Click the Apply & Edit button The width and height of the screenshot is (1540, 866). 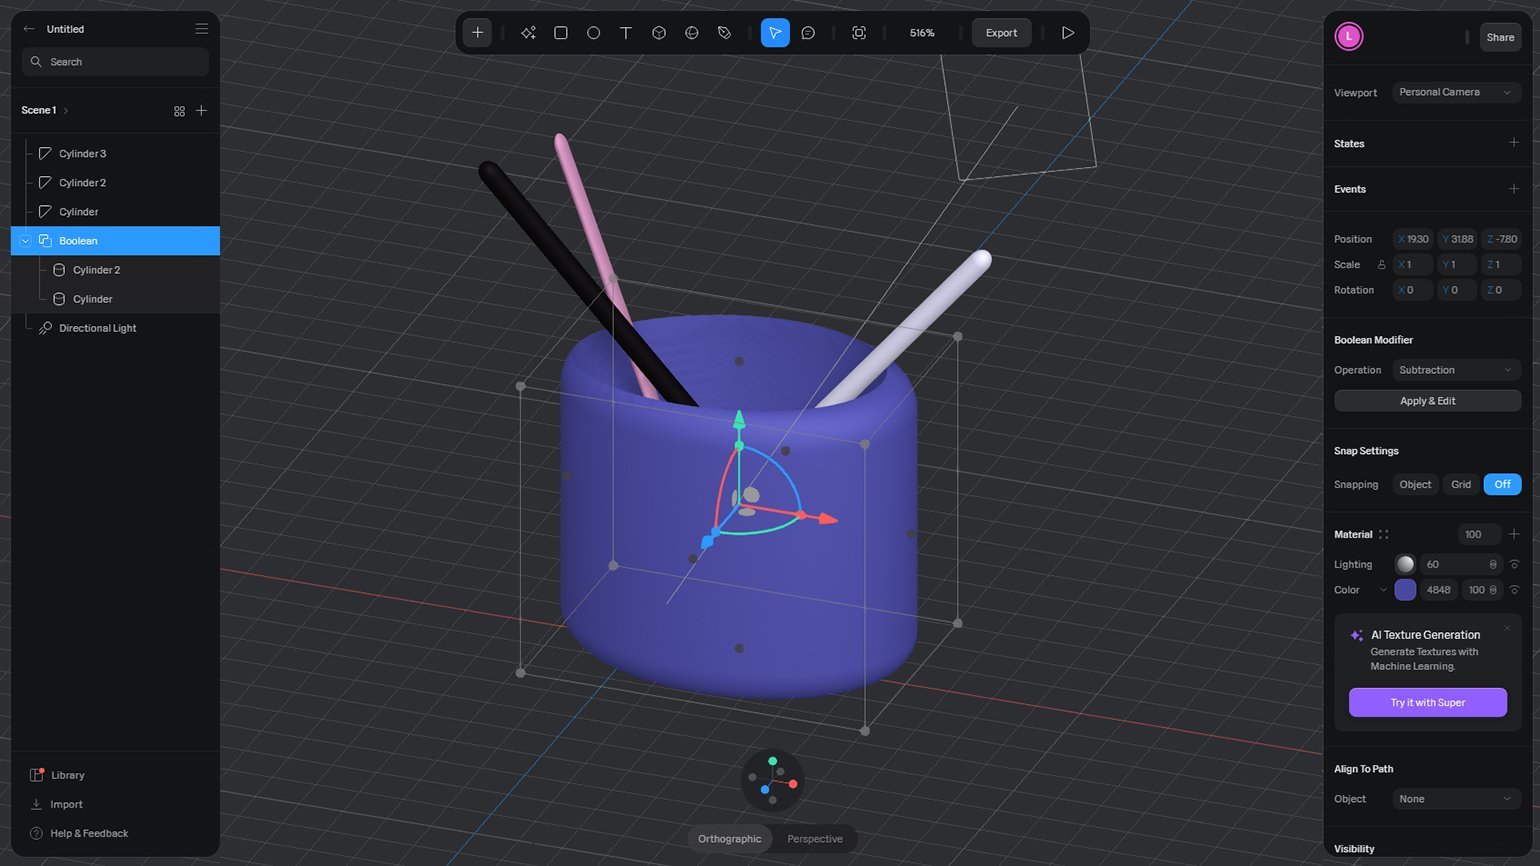[x=1427, y=401]
